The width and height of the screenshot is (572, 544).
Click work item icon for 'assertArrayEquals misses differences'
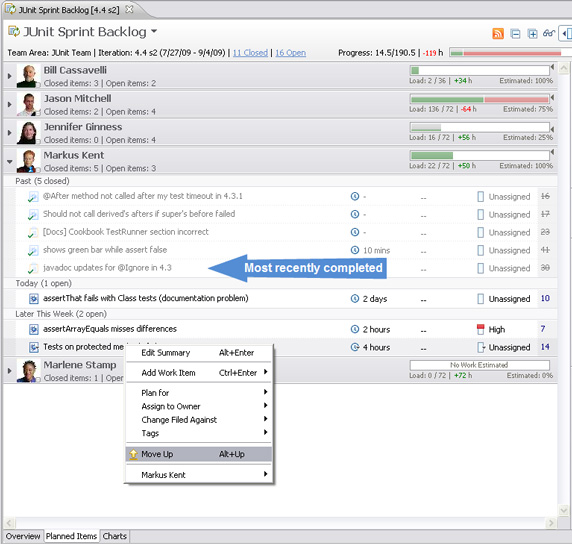tap(34, 329)
